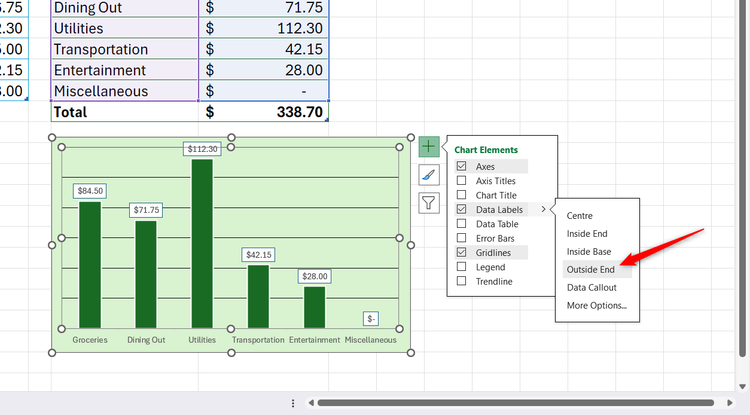Expand the Data Labels submenu arrow
This screenshot has width=750, height=415.
[x=543, y=209]
